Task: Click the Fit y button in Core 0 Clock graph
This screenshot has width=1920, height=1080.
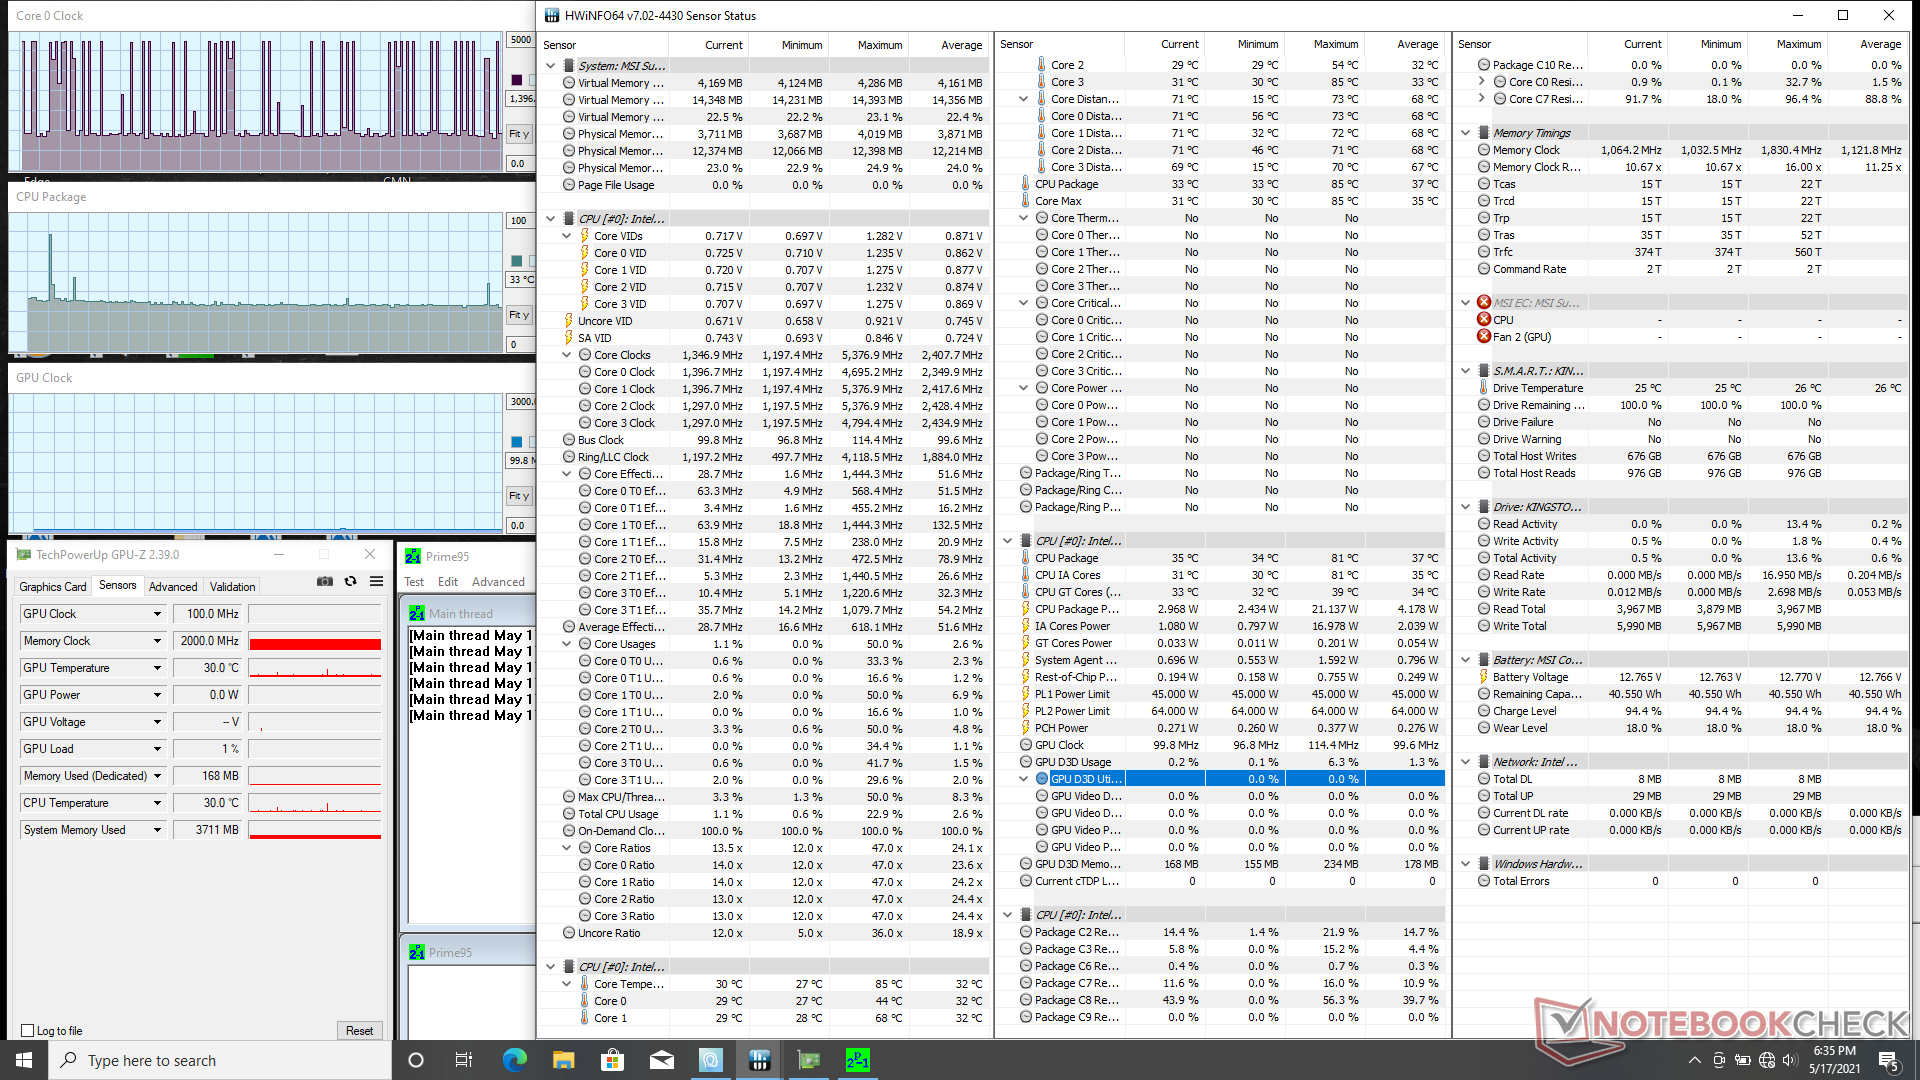Action: click(519, 134)
